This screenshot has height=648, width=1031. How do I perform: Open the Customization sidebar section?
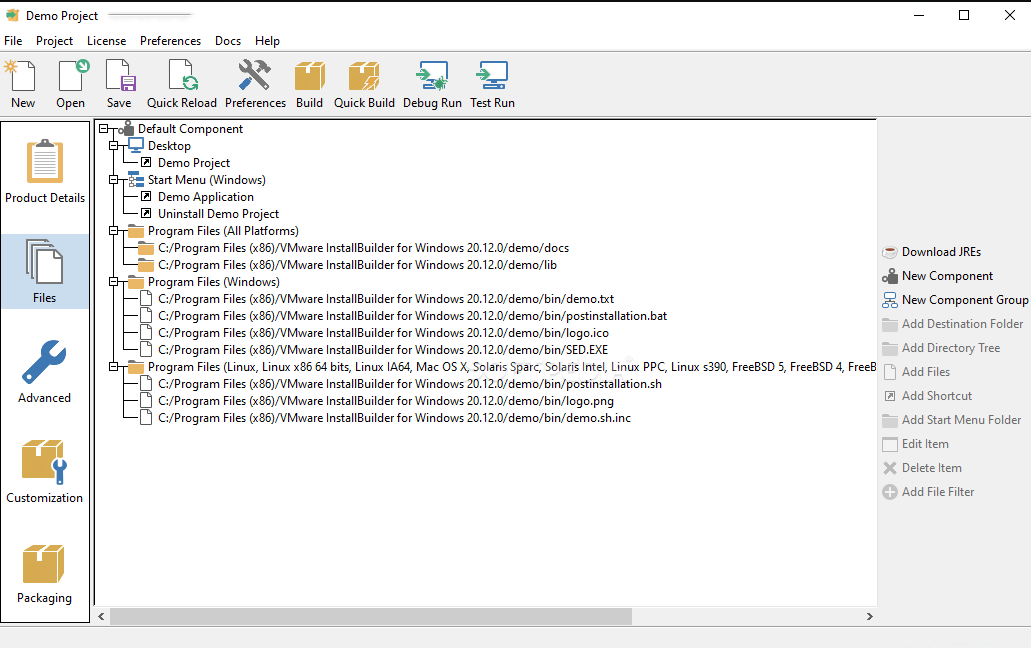pyautogui.click(x=45, y=472)
